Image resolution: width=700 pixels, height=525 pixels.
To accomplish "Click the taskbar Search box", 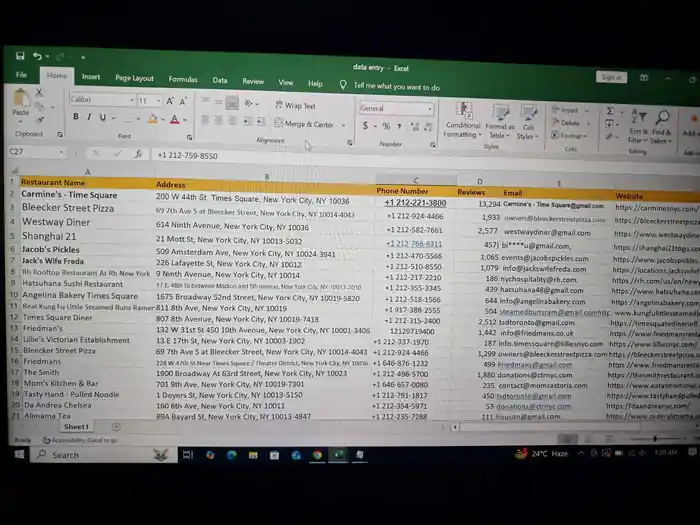I will coord(104,455).
